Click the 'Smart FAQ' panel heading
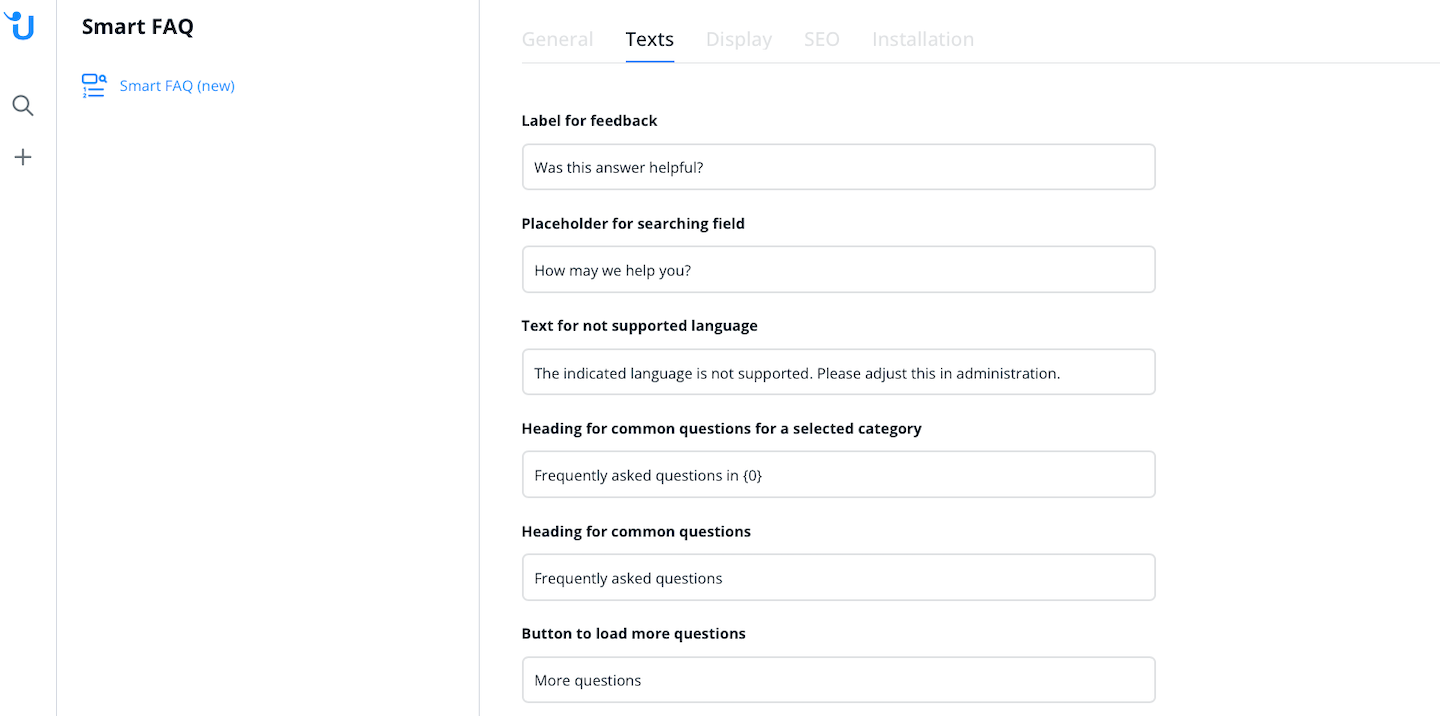The image size is (1440, 716). (x=138, y=27)
